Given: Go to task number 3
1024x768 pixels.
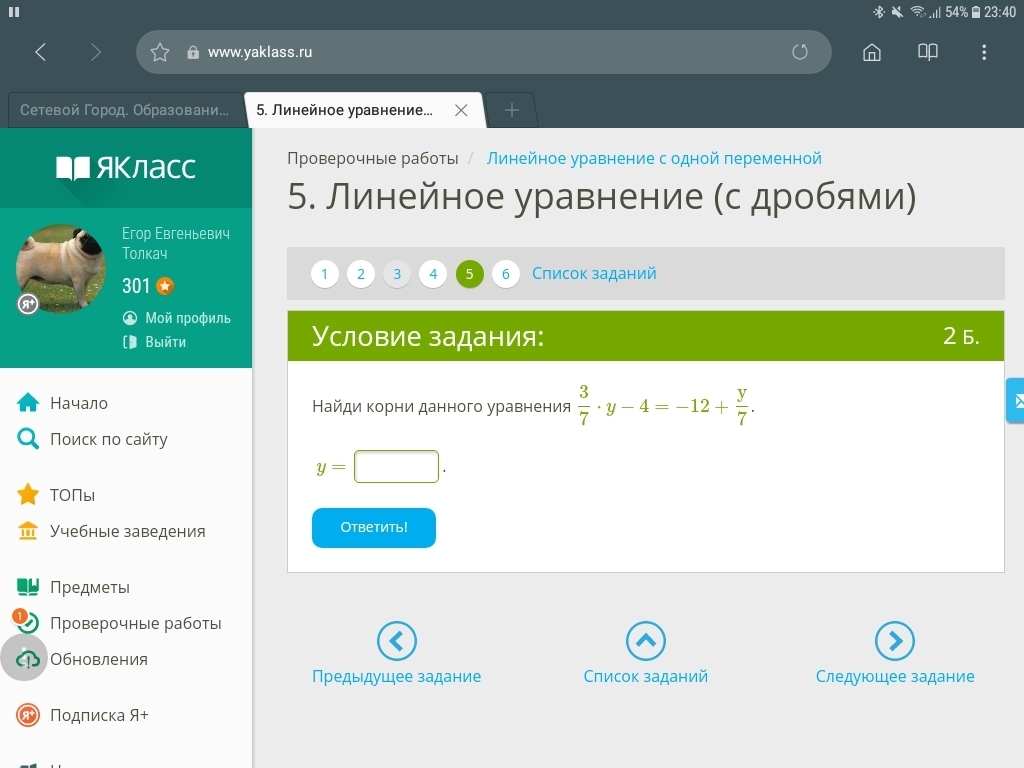Looking at the screenshot, I should [396, 274].
